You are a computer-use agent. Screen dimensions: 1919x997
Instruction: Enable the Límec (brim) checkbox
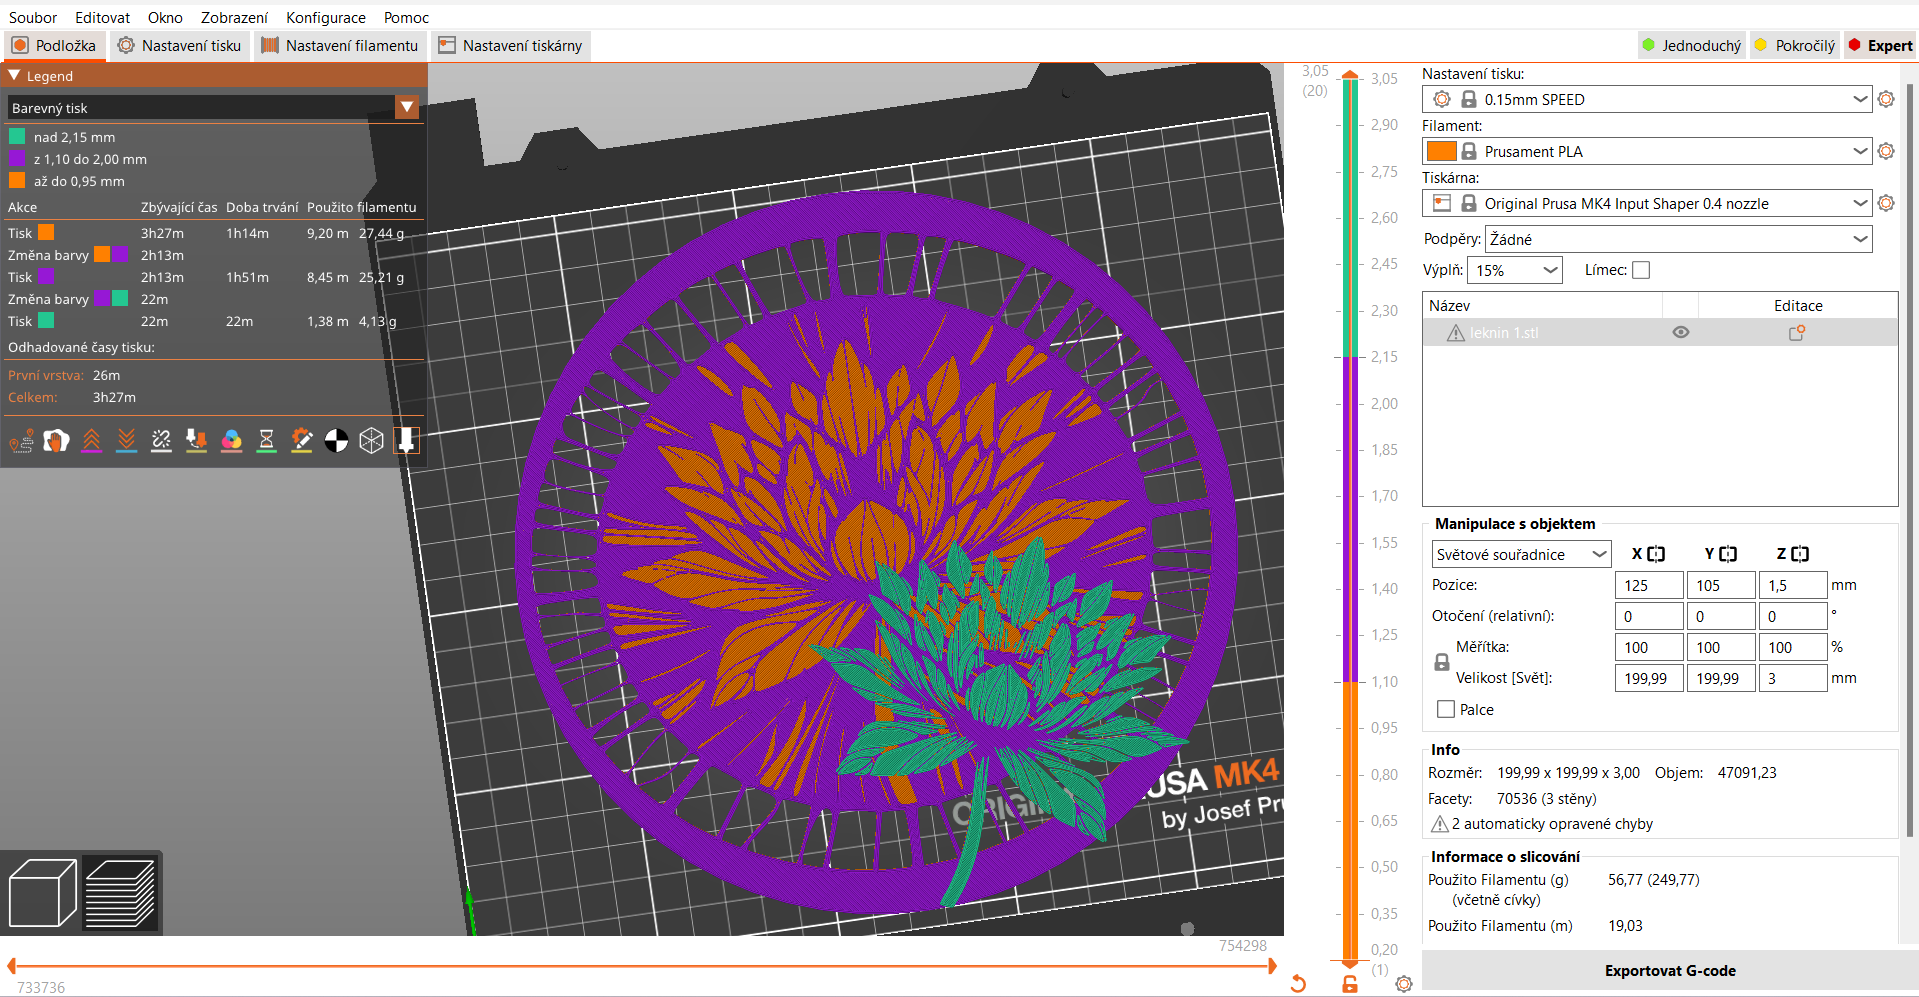pos(1641,270)
